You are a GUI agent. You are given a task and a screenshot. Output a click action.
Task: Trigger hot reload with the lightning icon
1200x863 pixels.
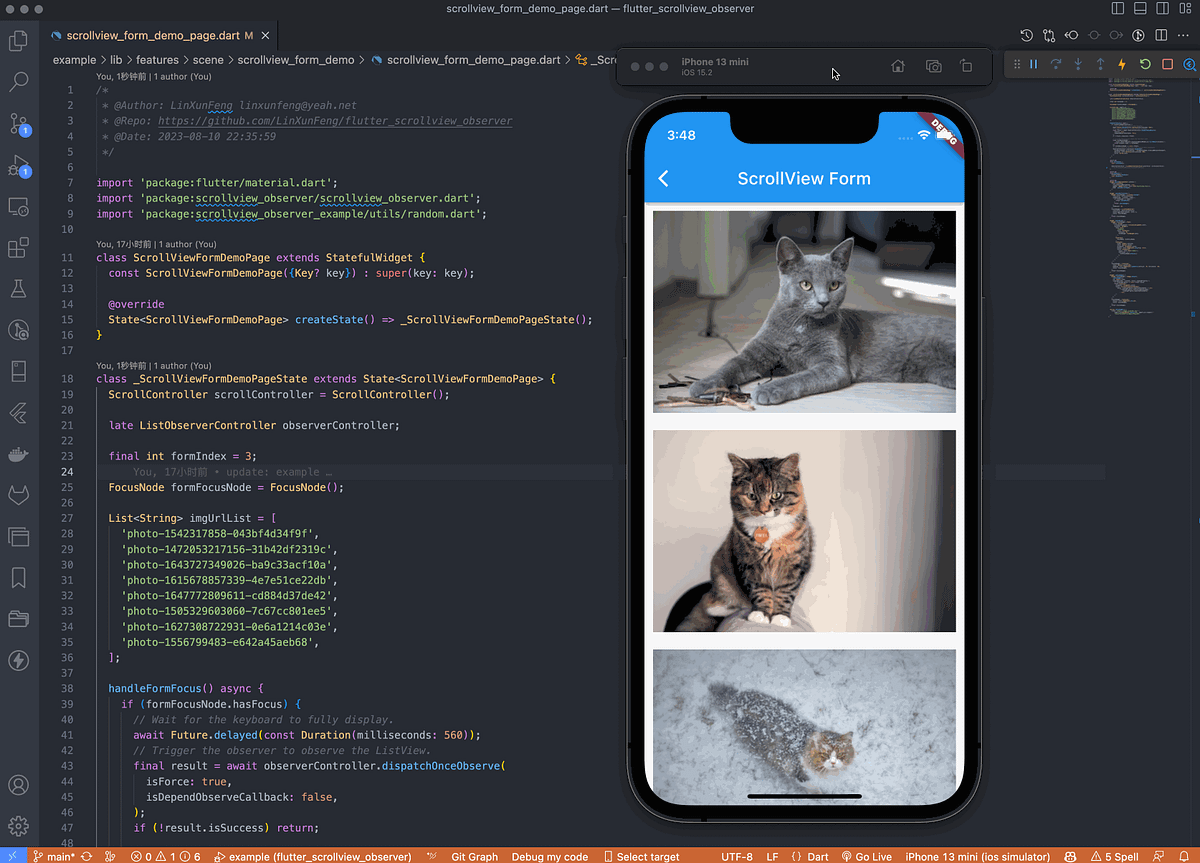tap(1121, 64)
